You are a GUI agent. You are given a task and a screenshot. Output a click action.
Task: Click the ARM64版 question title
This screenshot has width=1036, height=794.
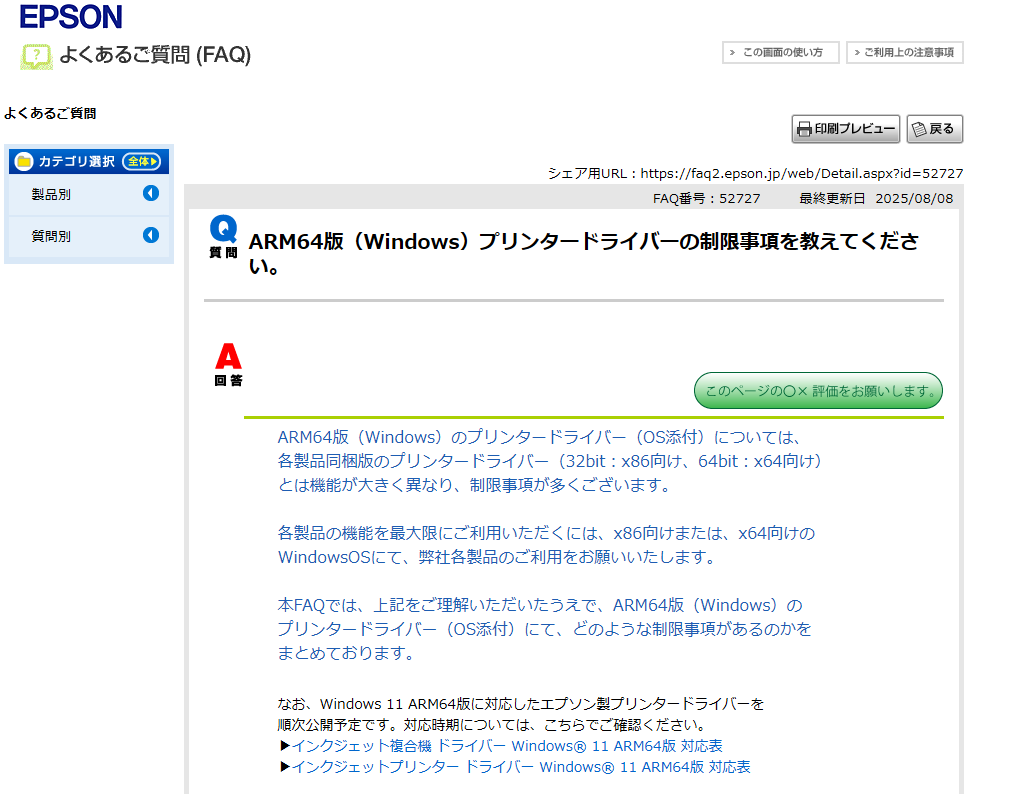(x=583, y=253)
